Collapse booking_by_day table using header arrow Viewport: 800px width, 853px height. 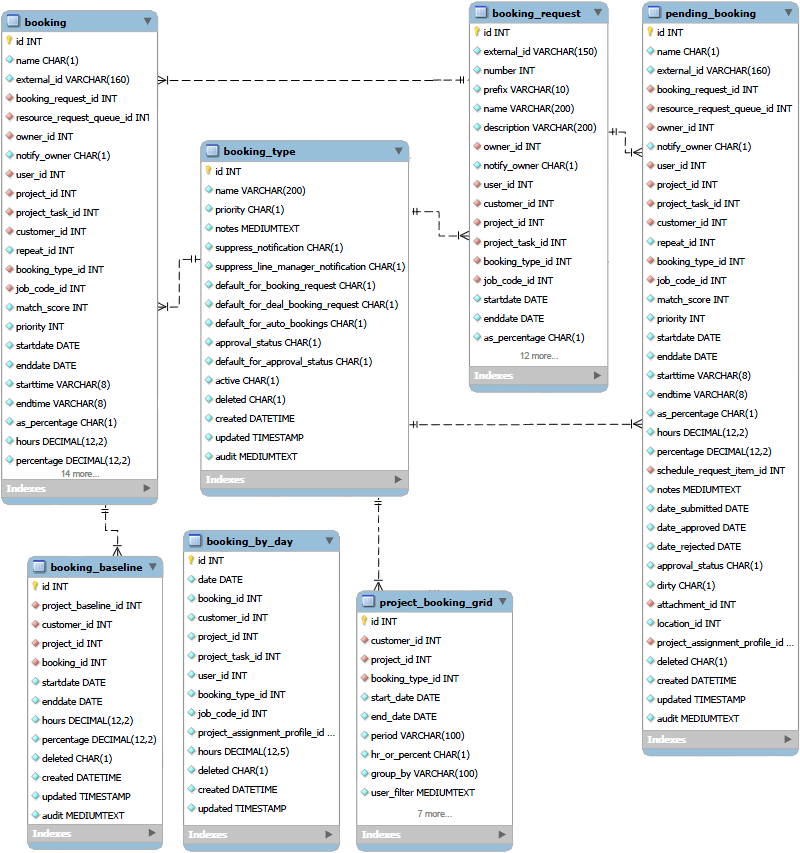pos(330,540)
